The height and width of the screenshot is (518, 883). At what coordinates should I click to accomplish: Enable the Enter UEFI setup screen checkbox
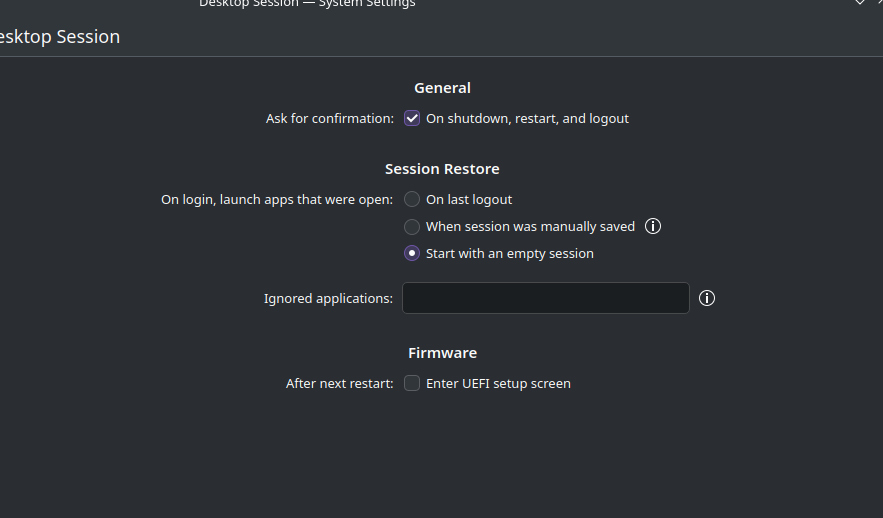tap(412, 383)
